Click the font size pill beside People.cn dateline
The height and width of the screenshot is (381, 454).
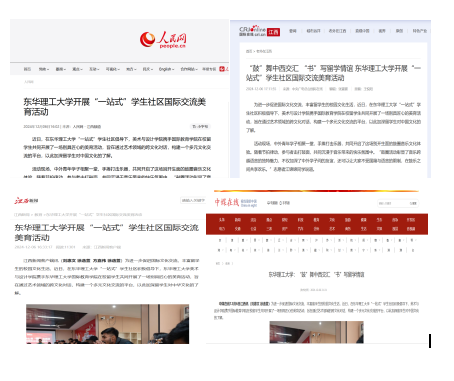pos(200,126)
